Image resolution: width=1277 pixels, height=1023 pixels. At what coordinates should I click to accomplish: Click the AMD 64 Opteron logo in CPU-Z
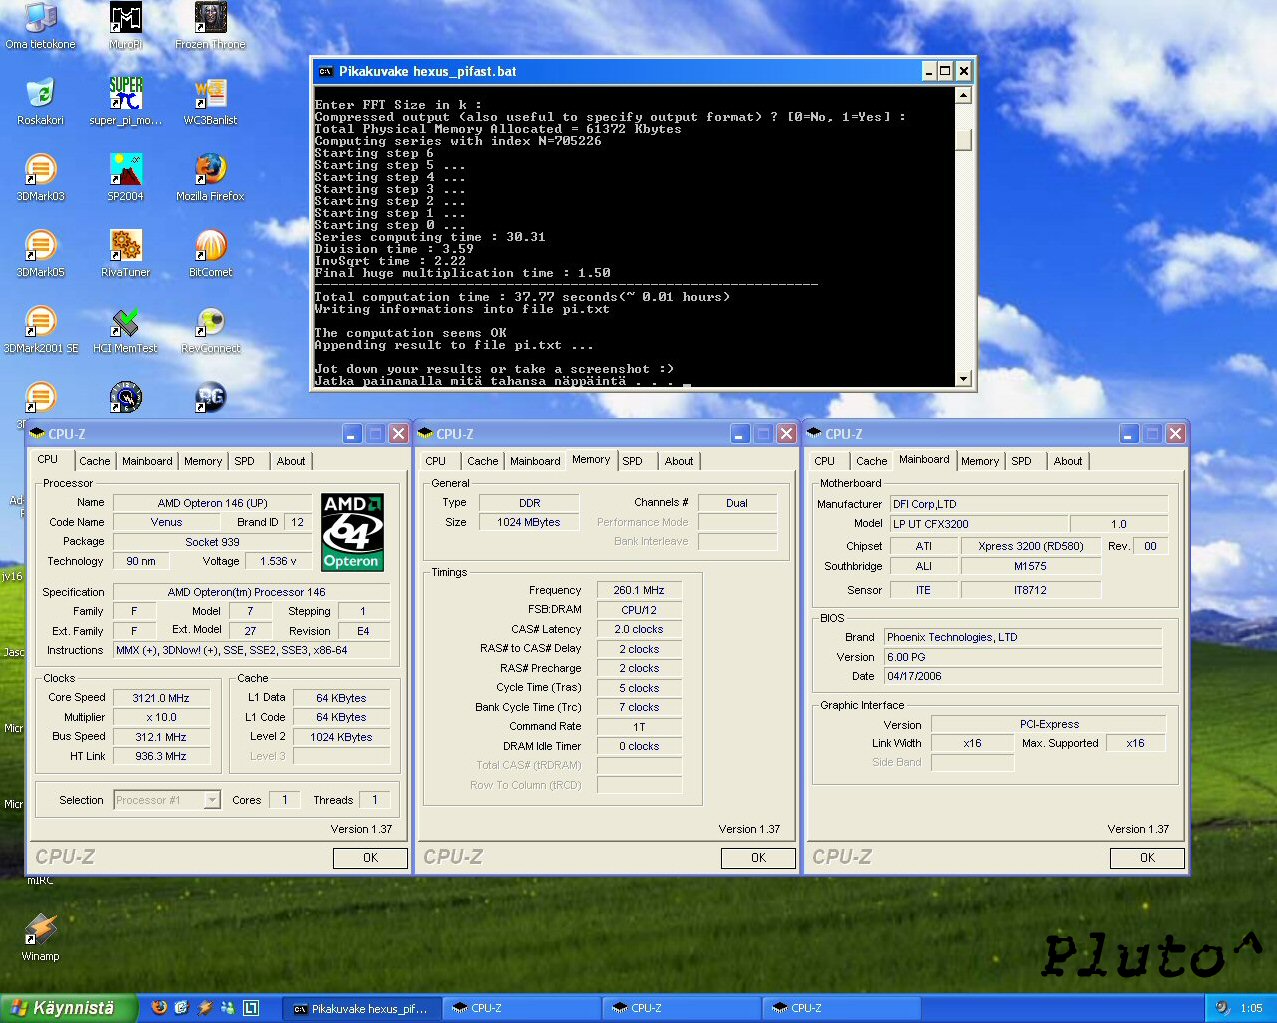pos(352,532)
